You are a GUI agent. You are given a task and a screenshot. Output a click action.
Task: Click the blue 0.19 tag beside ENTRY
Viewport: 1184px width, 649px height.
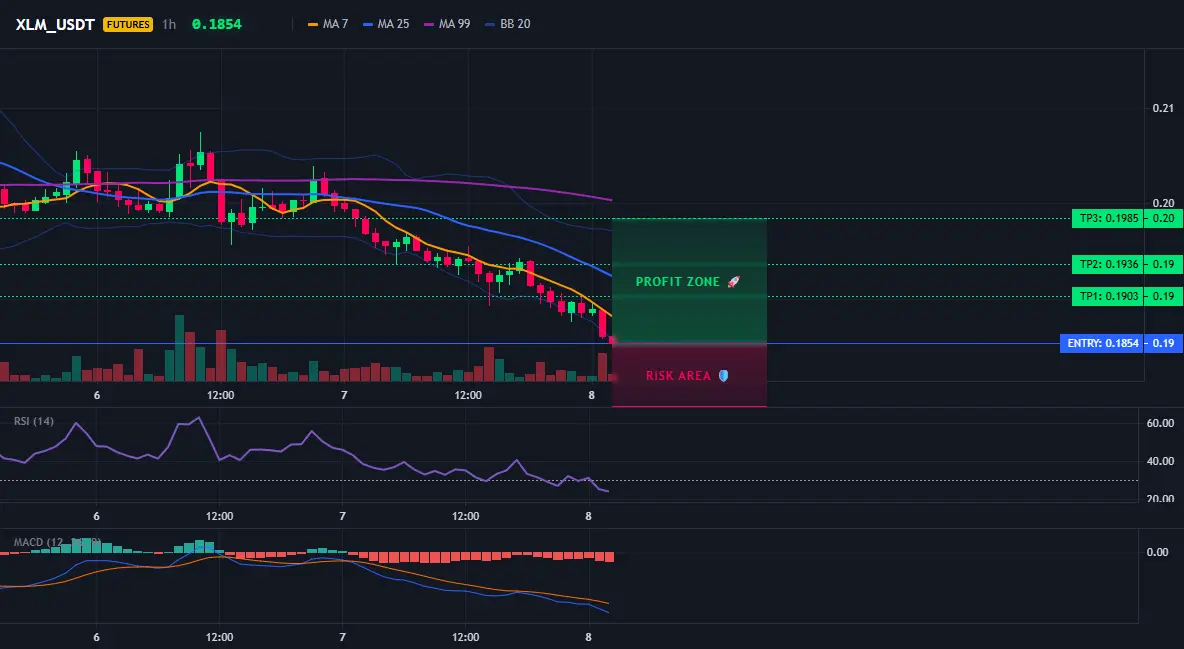tap(1164, 343)
